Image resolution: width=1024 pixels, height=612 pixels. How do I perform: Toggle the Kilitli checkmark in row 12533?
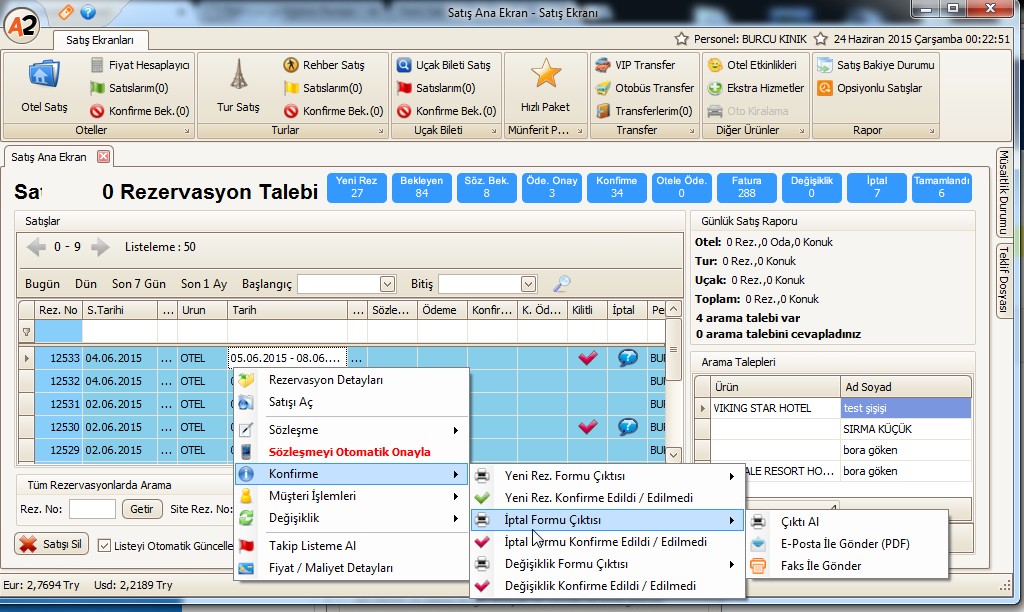588,358
